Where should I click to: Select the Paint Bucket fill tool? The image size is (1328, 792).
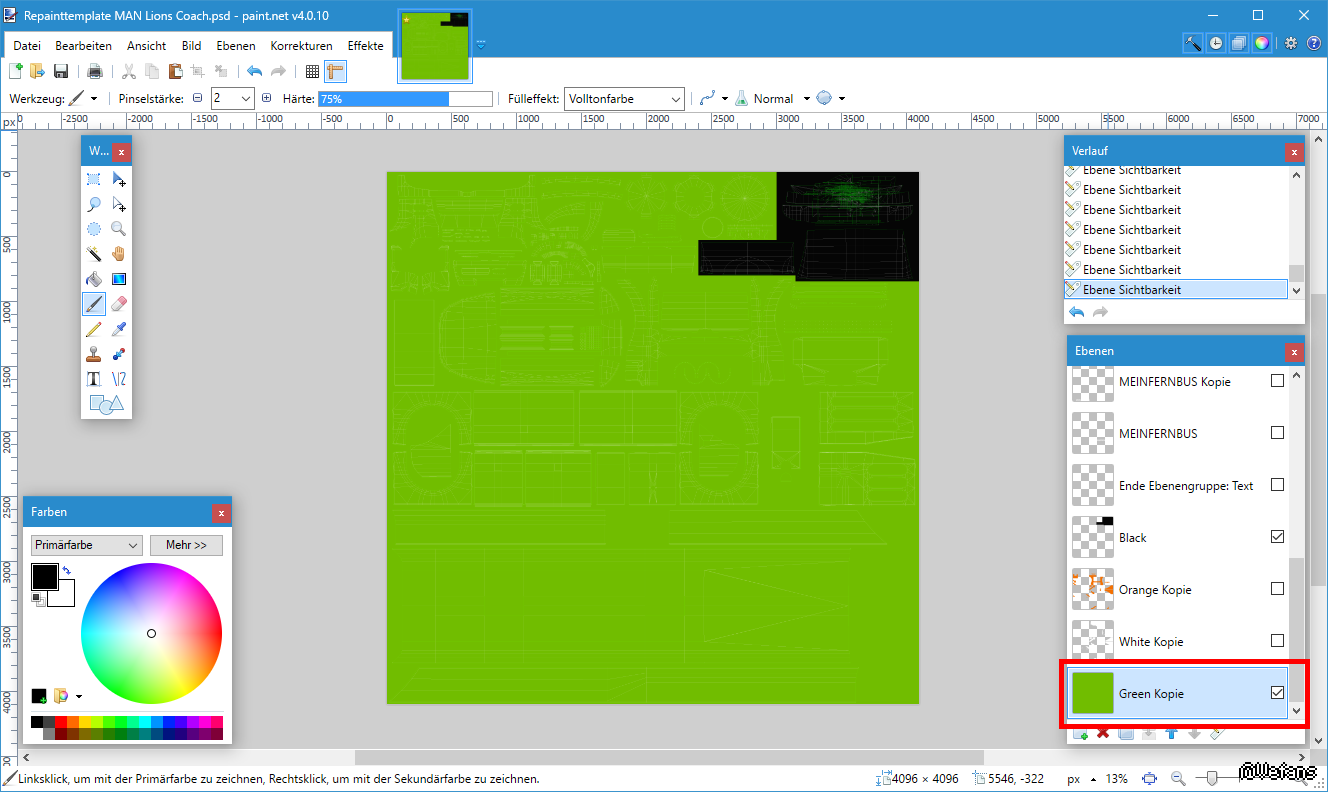[x=93, y=279]
